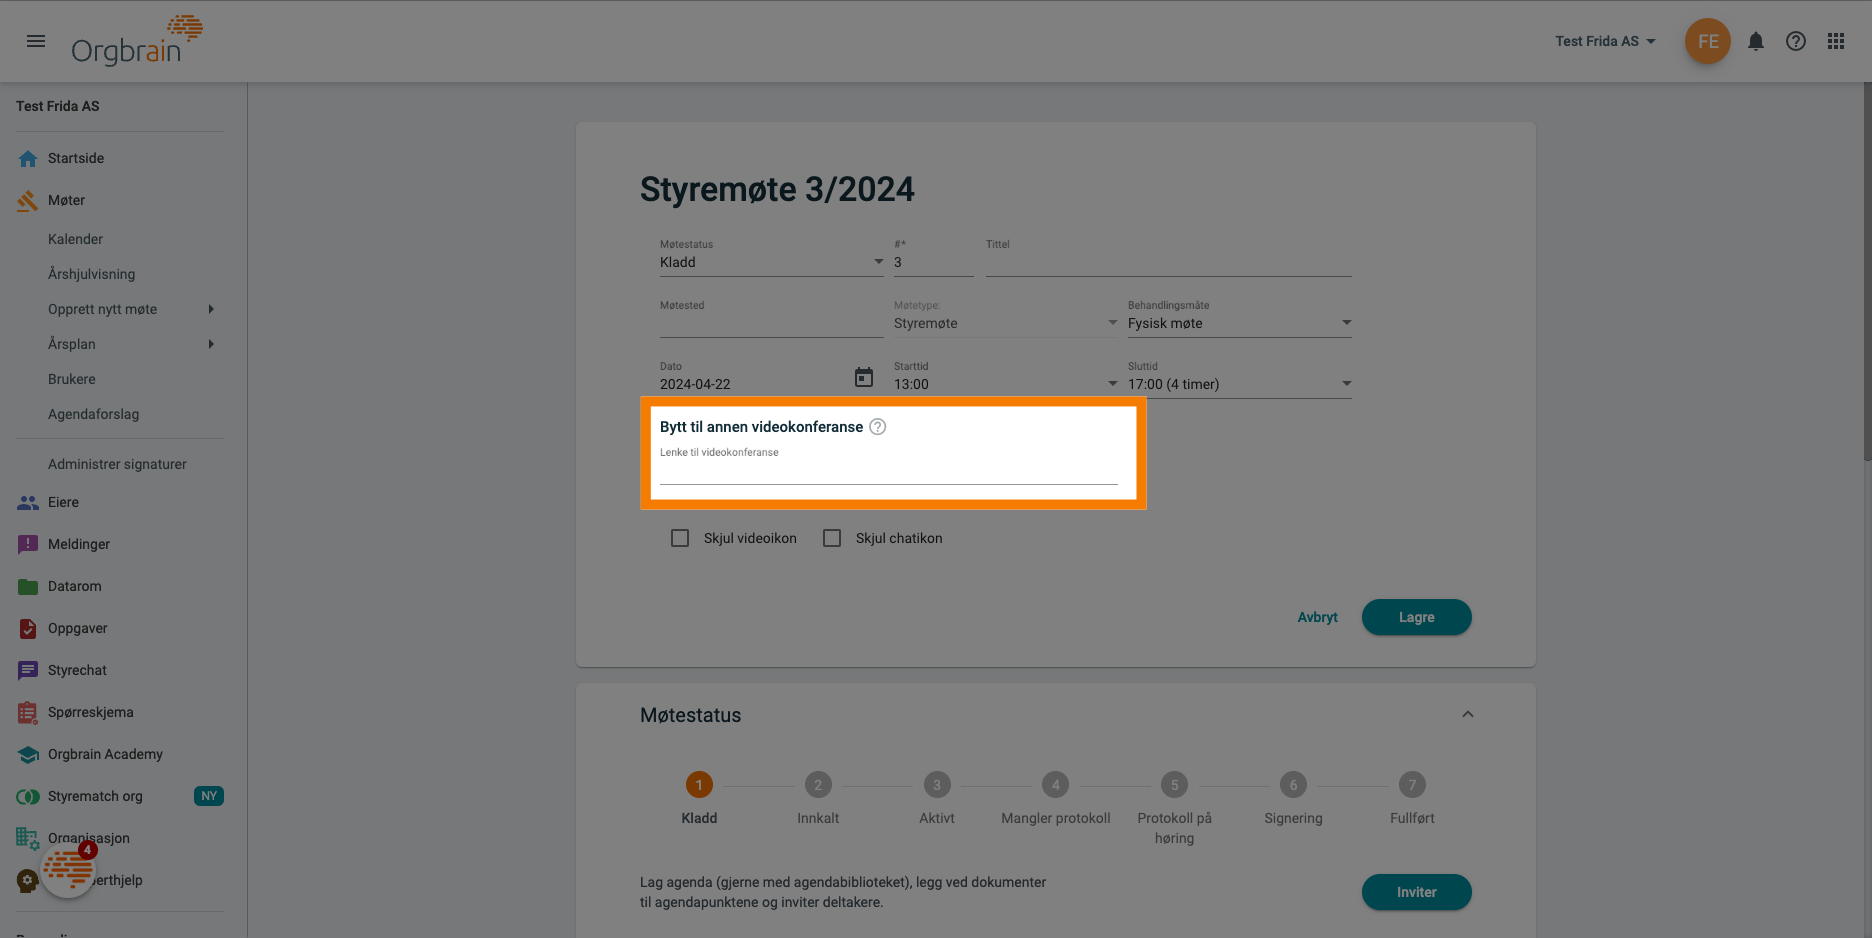The image size is (1872, 938).
Task: Select step 3 Aktivt in status stepper
Action: click(937, 785)
